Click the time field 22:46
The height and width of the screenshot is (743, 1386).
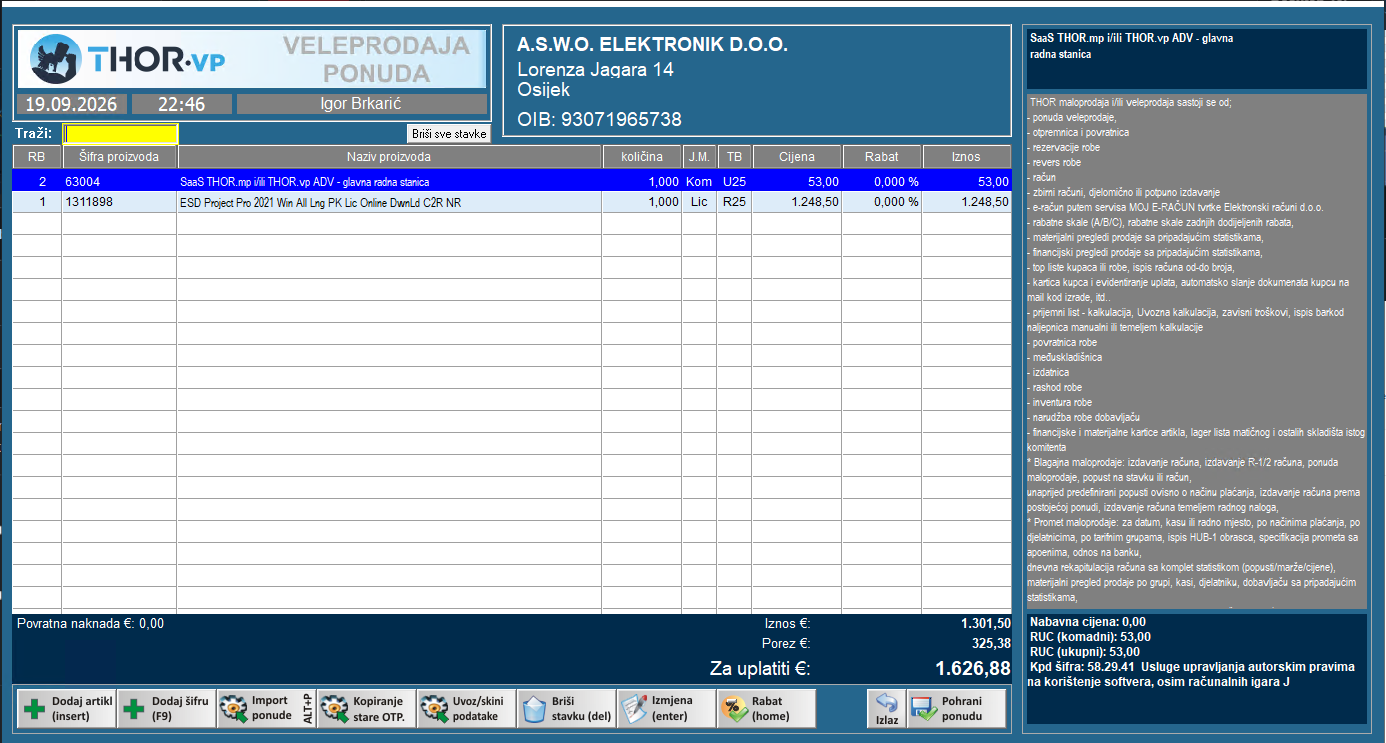(x=181, y=104)
